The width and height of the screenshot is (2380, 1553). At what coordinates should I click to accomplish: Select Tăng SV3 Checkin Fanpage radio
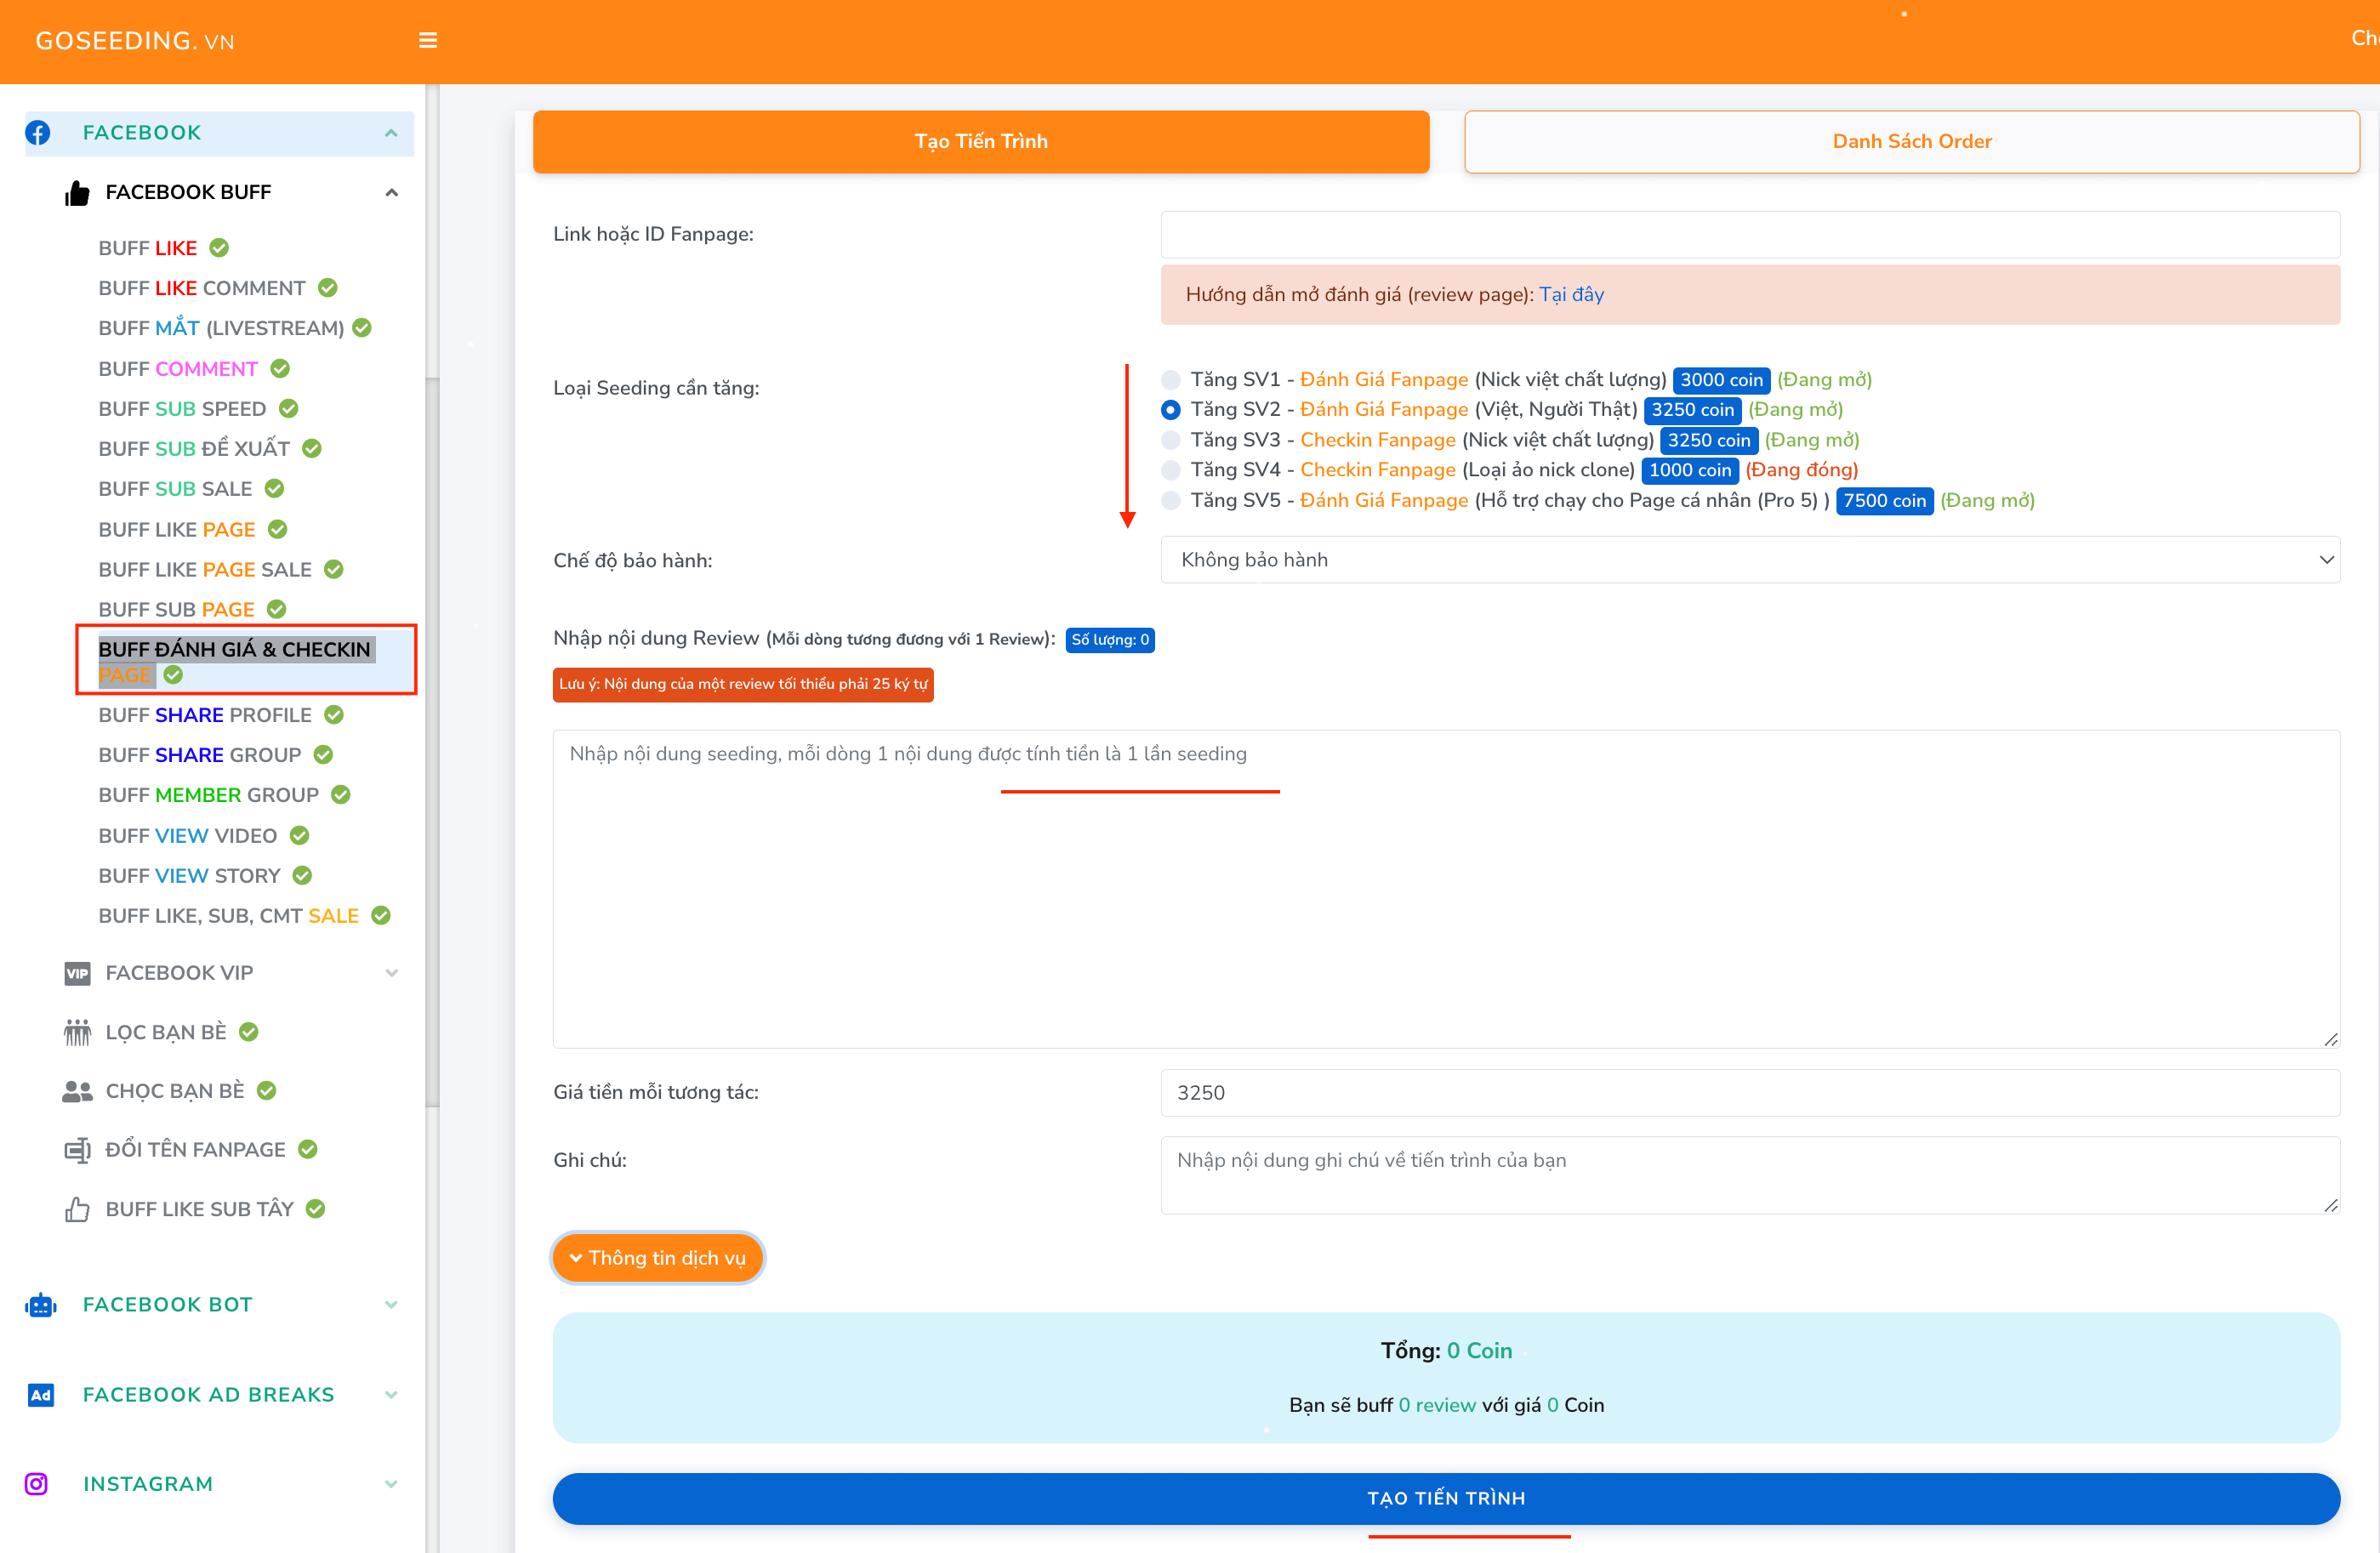click(1170, 440)
